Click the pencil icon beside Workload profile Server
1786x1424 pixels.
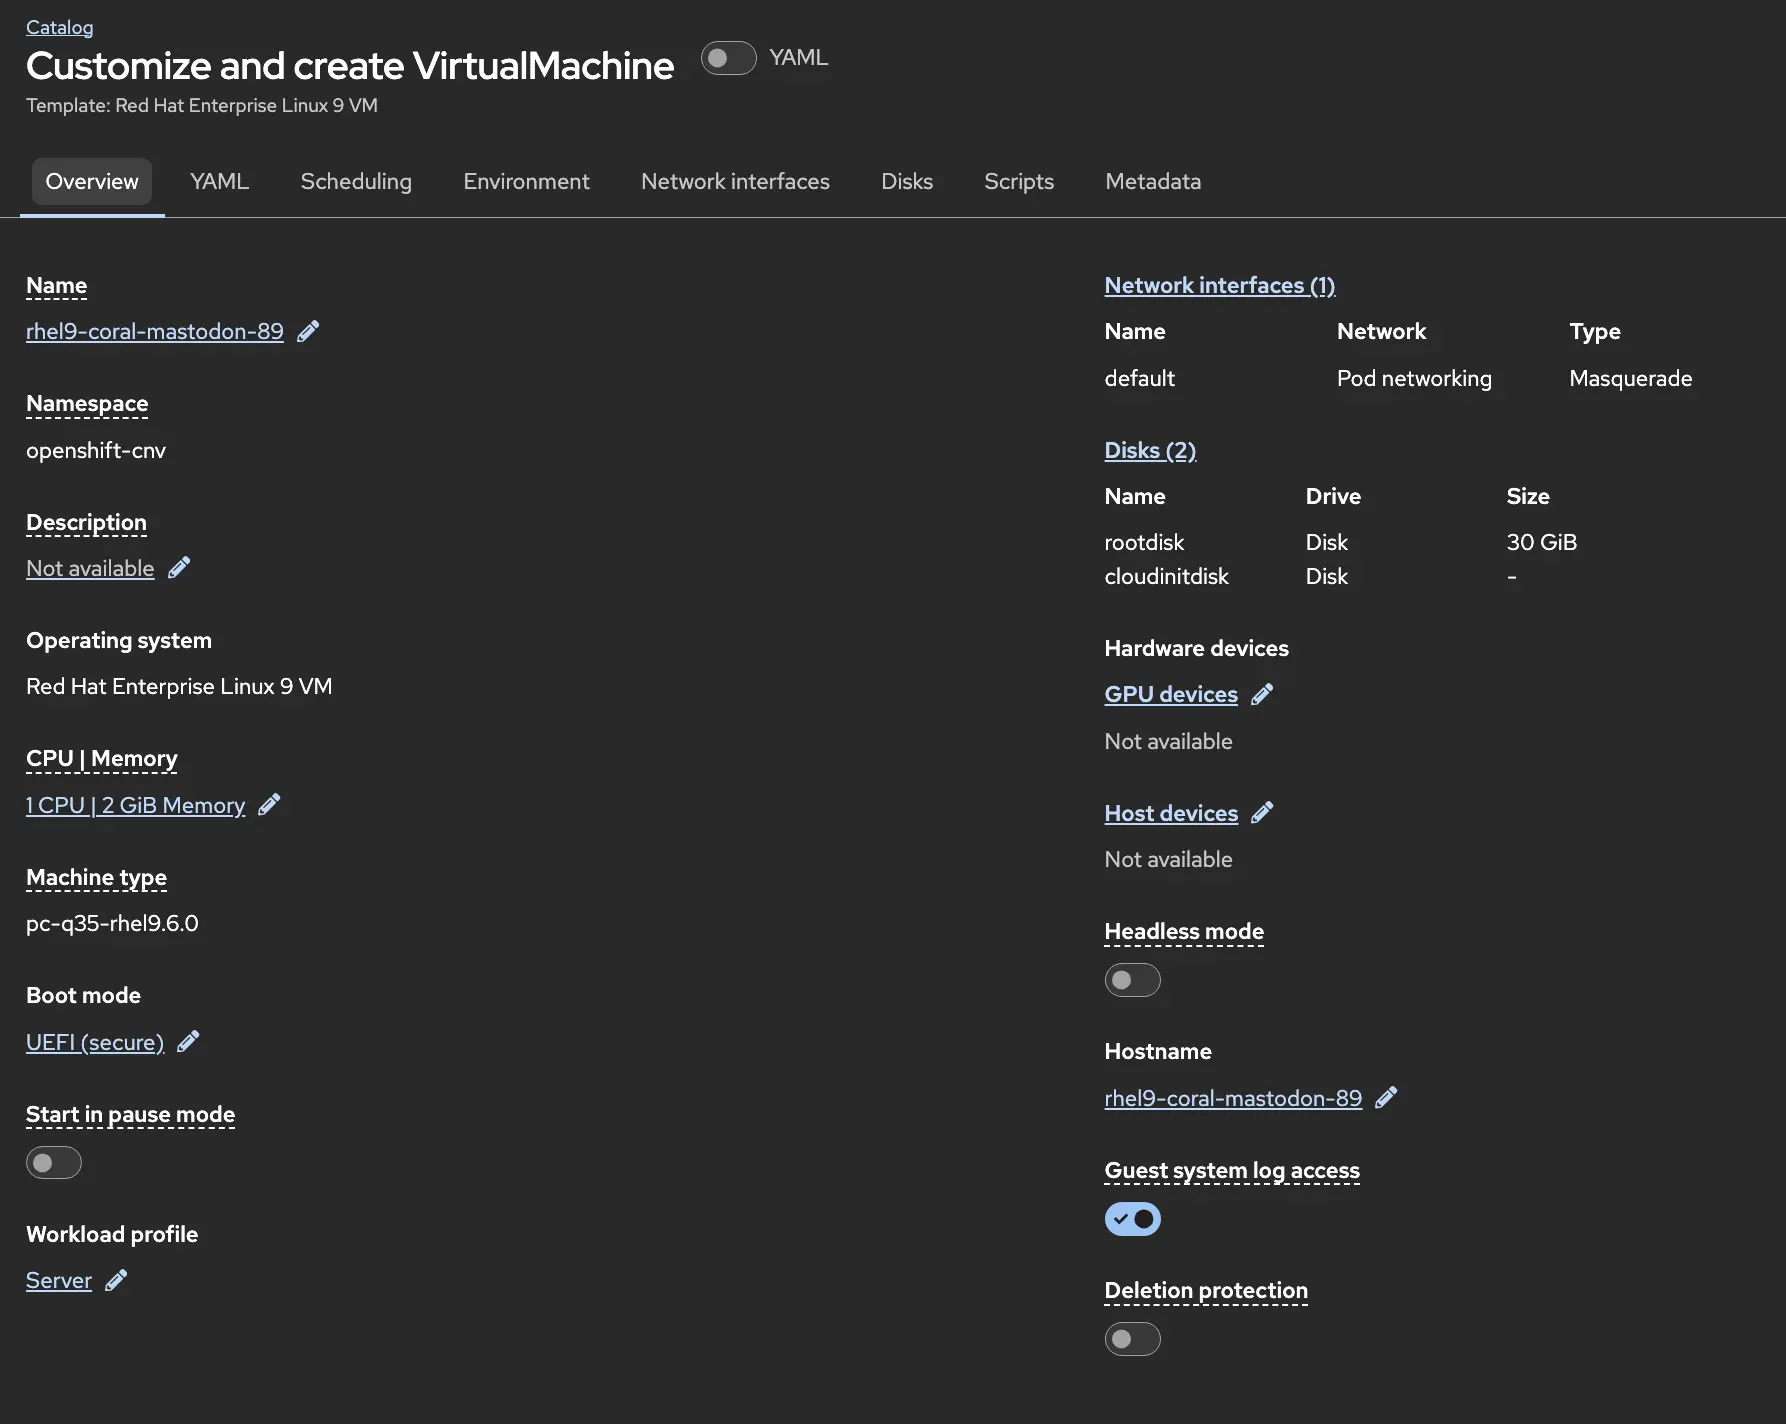coord(116,1280)
